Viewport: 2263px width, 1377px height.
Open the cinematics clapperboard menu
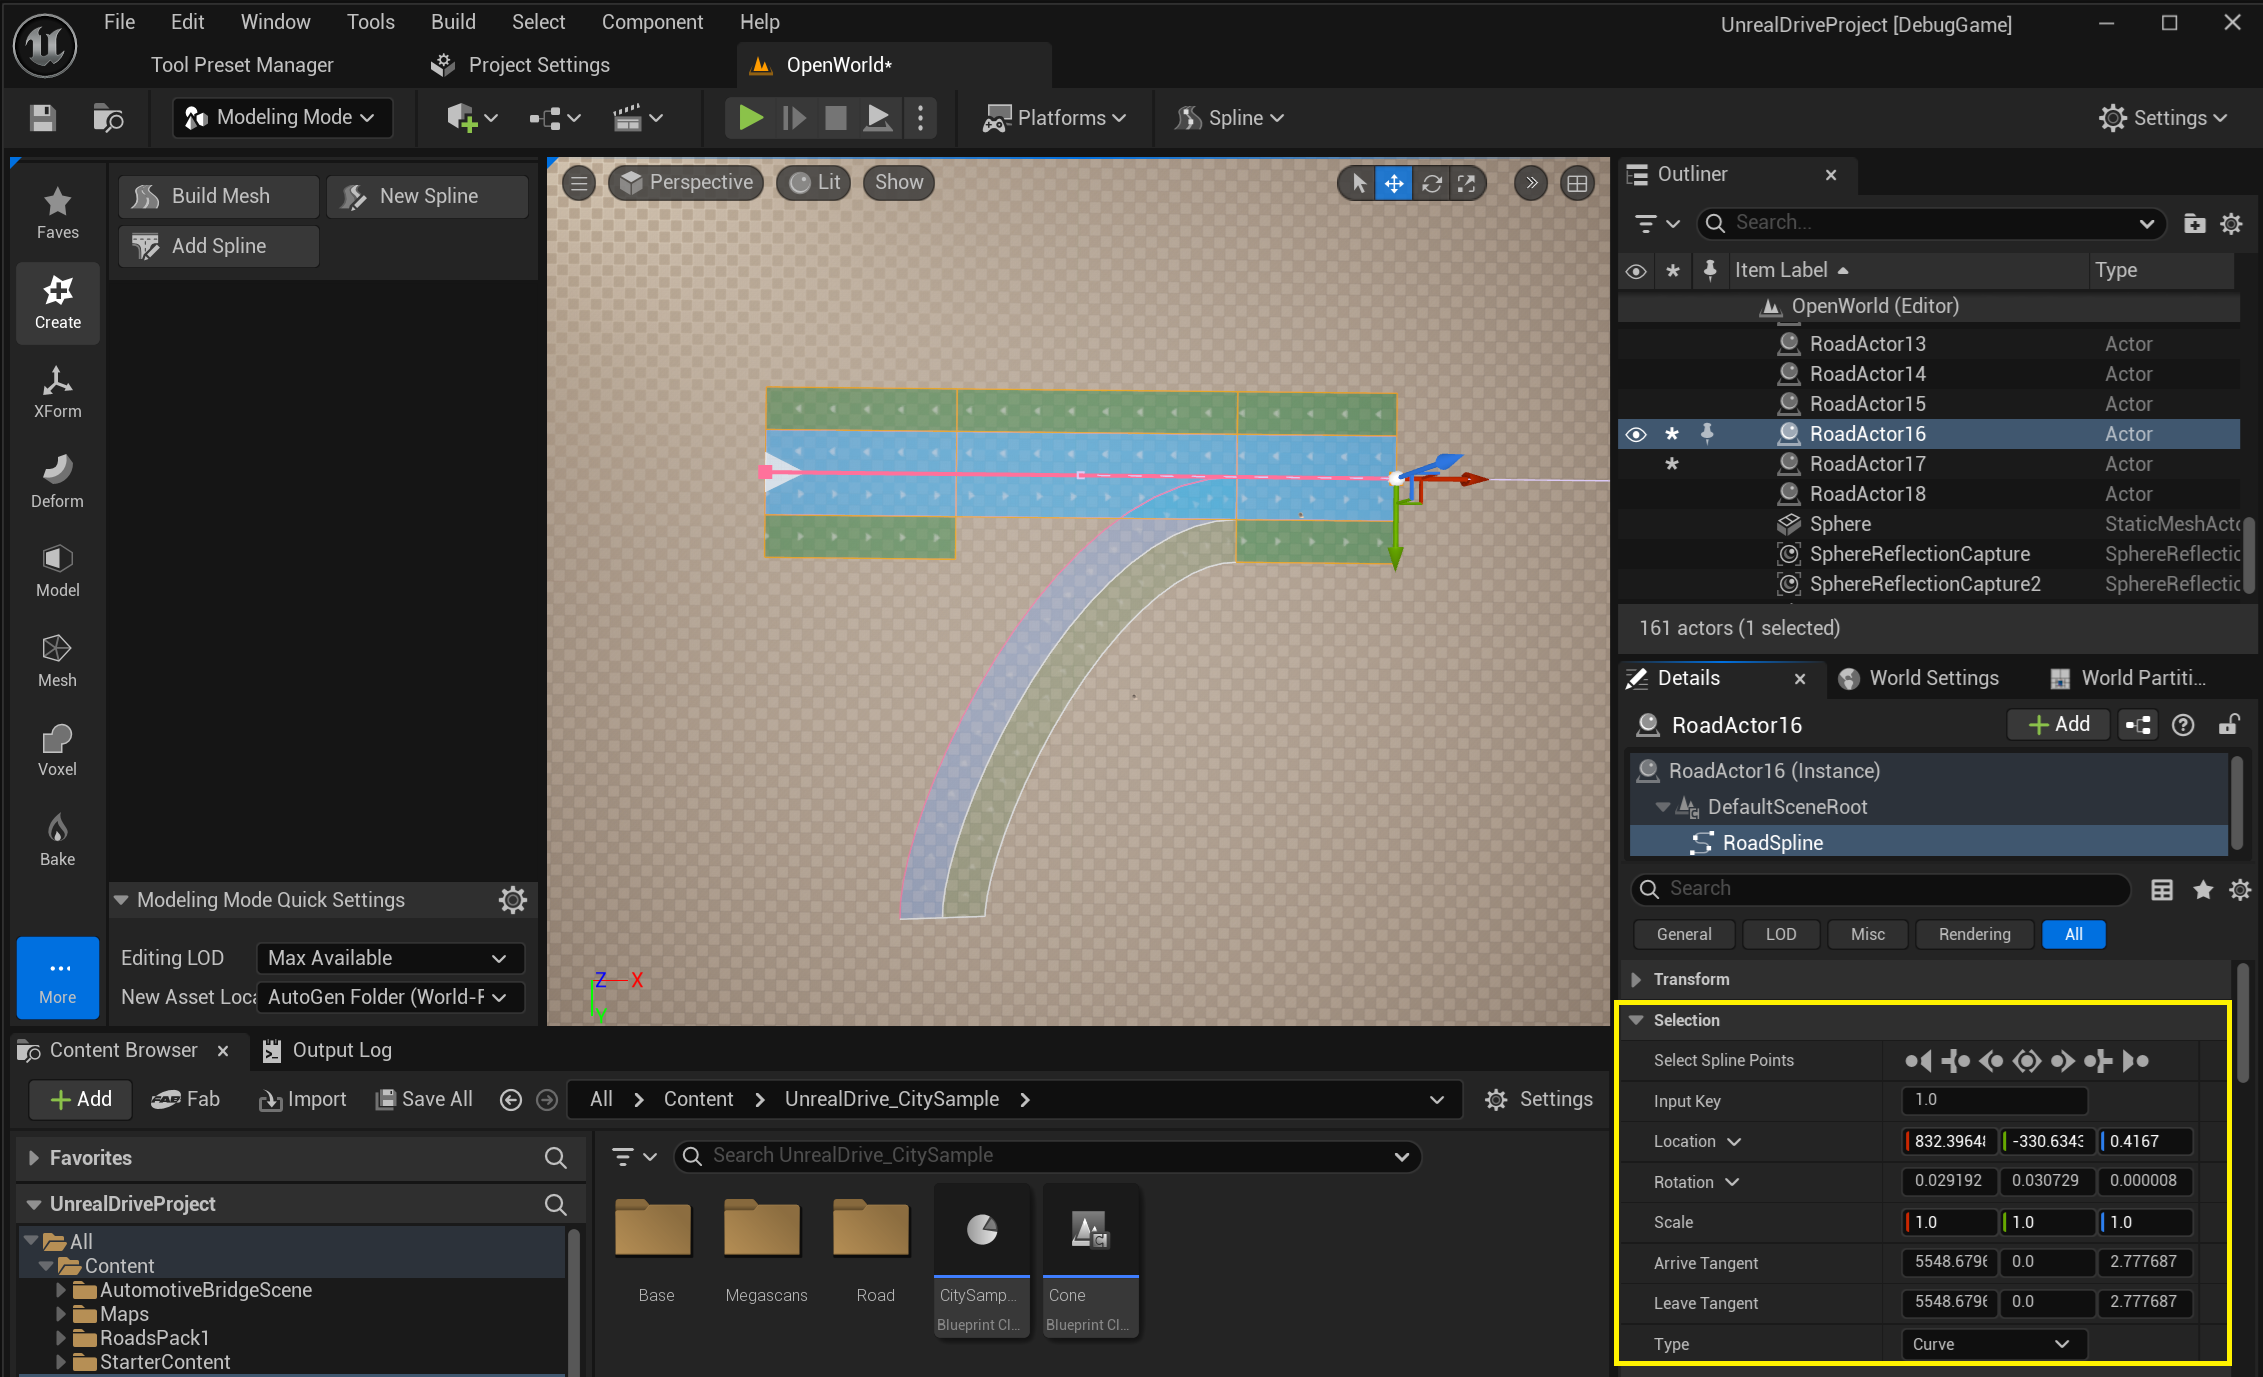click(x=637, y=118)
